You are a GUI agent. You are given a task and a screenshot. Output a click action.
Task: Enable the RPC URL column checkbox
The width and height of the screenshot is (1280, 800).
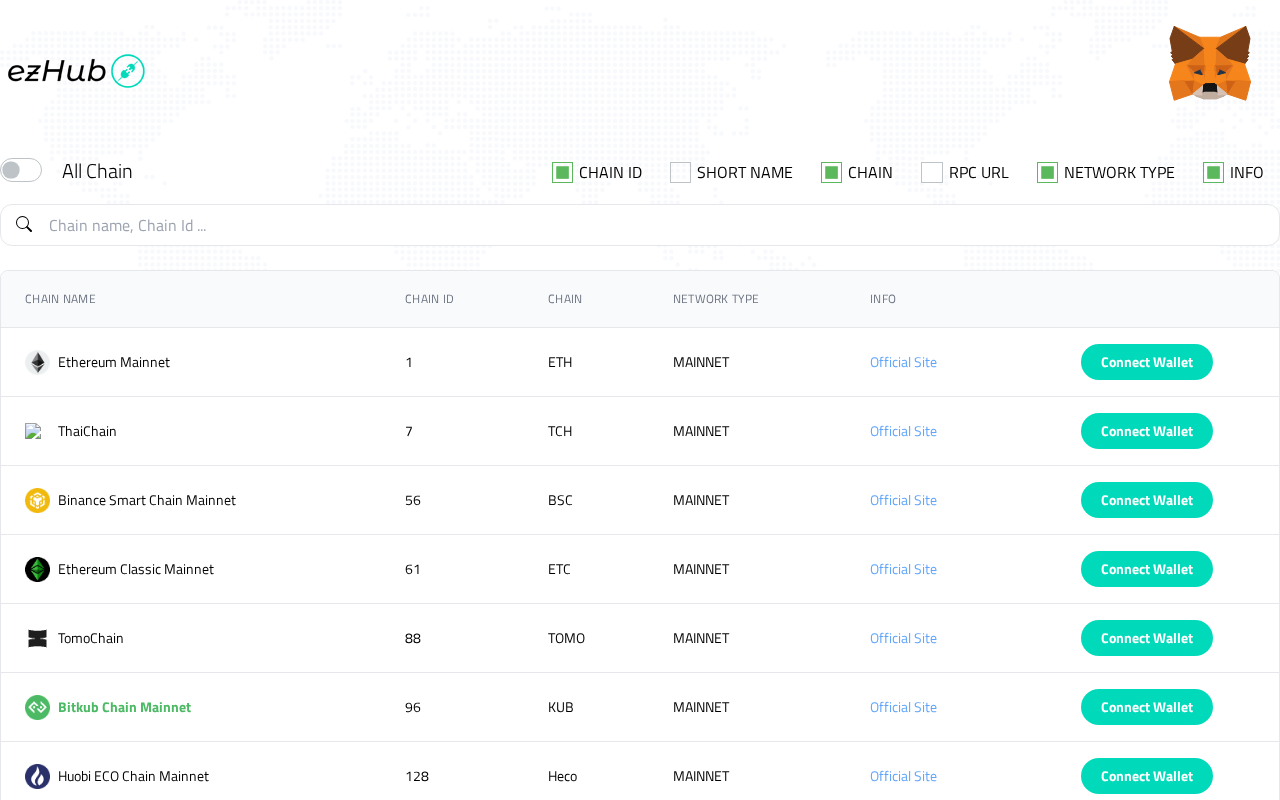click(932, 172)
